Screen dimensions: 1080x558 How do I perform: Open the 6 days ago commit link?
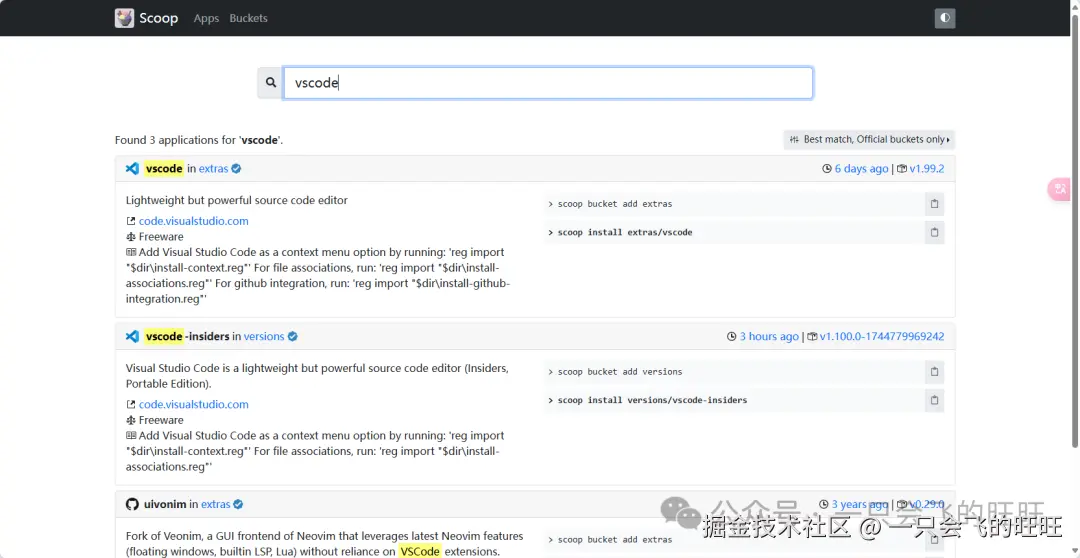(x=862, y=169)
